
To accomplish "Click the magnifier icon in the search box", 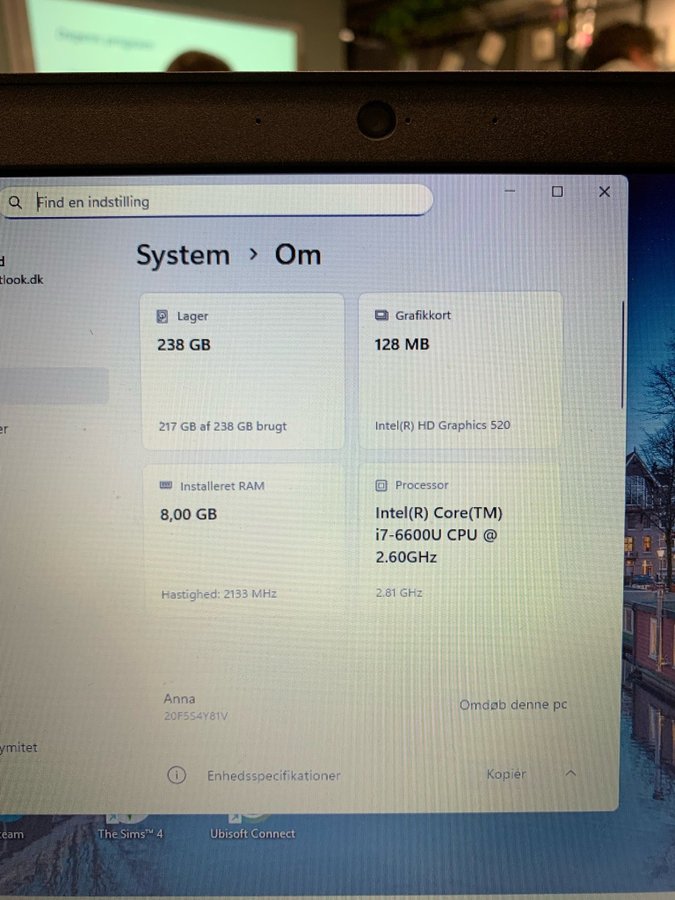I will (x=15, y=203).
